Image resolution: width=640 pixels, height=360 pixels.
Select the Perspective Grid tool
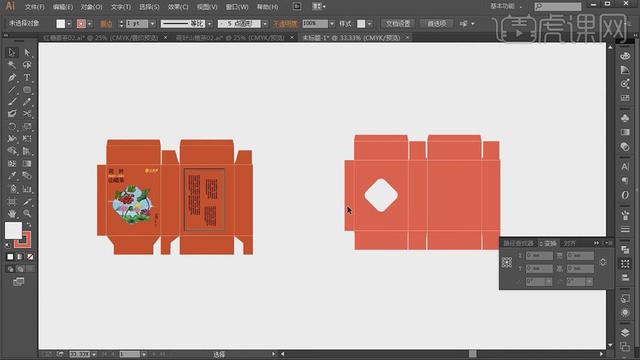pos(27,151)
